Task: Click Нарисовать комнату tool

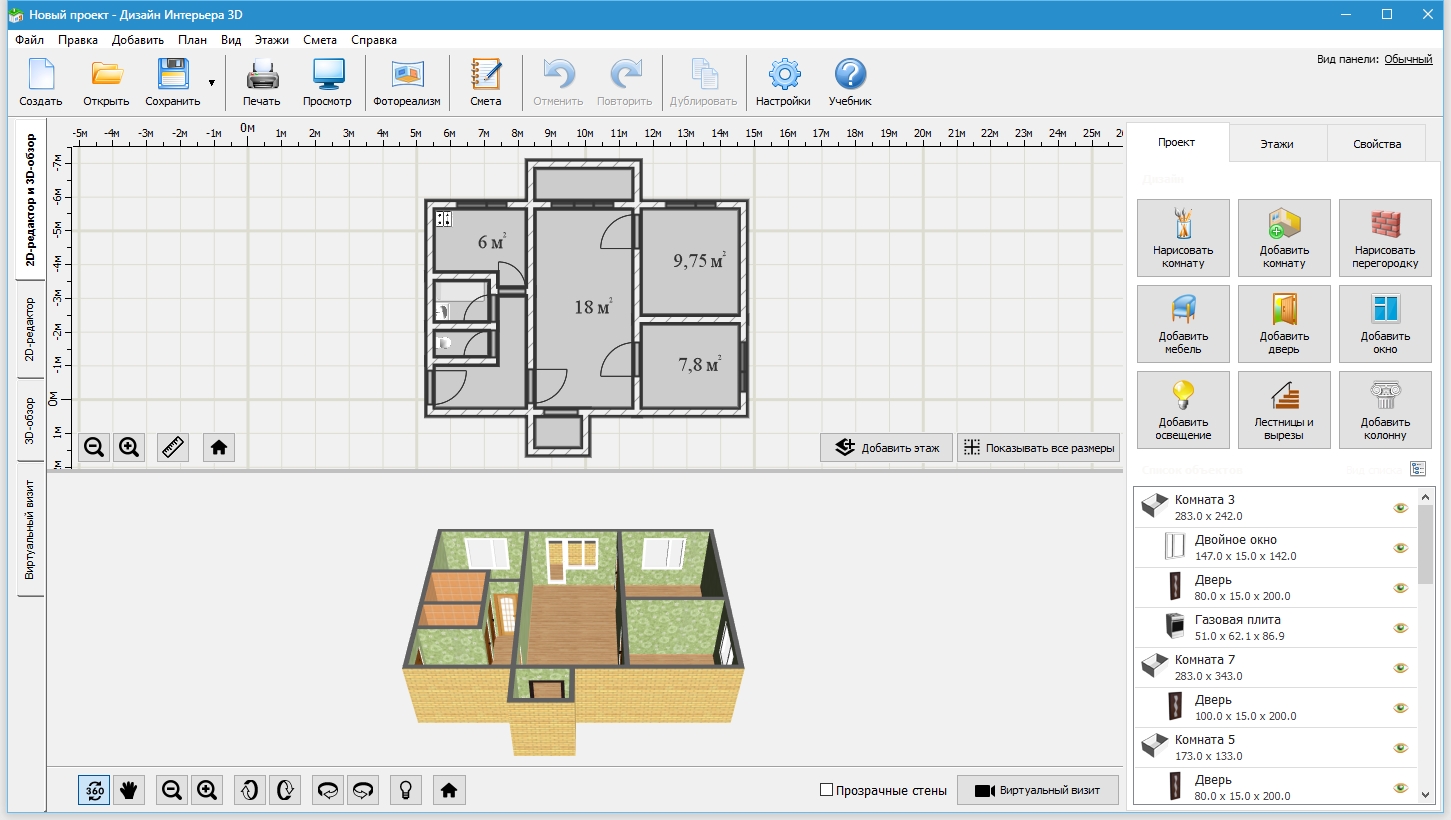Action: [x=1183, y=238]
